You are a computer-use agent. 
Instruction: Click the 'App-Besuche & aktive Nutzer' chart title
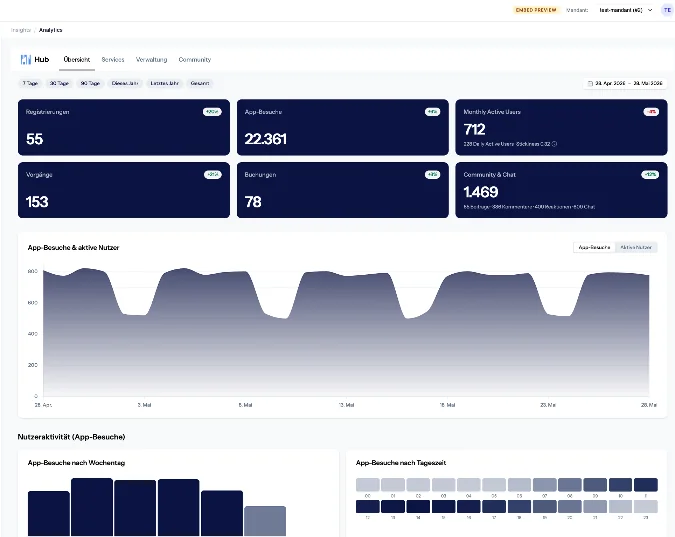[73, 248]
